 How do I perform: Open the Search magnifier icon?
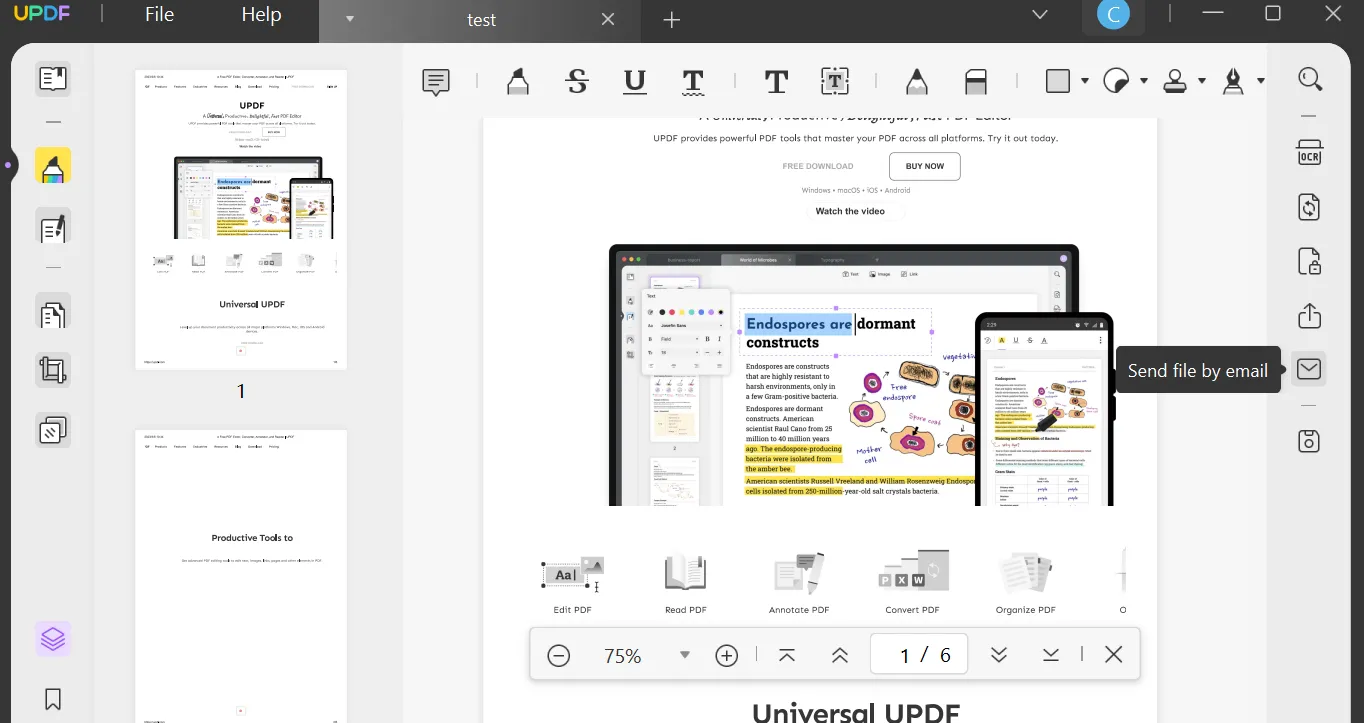[1309, 79]
